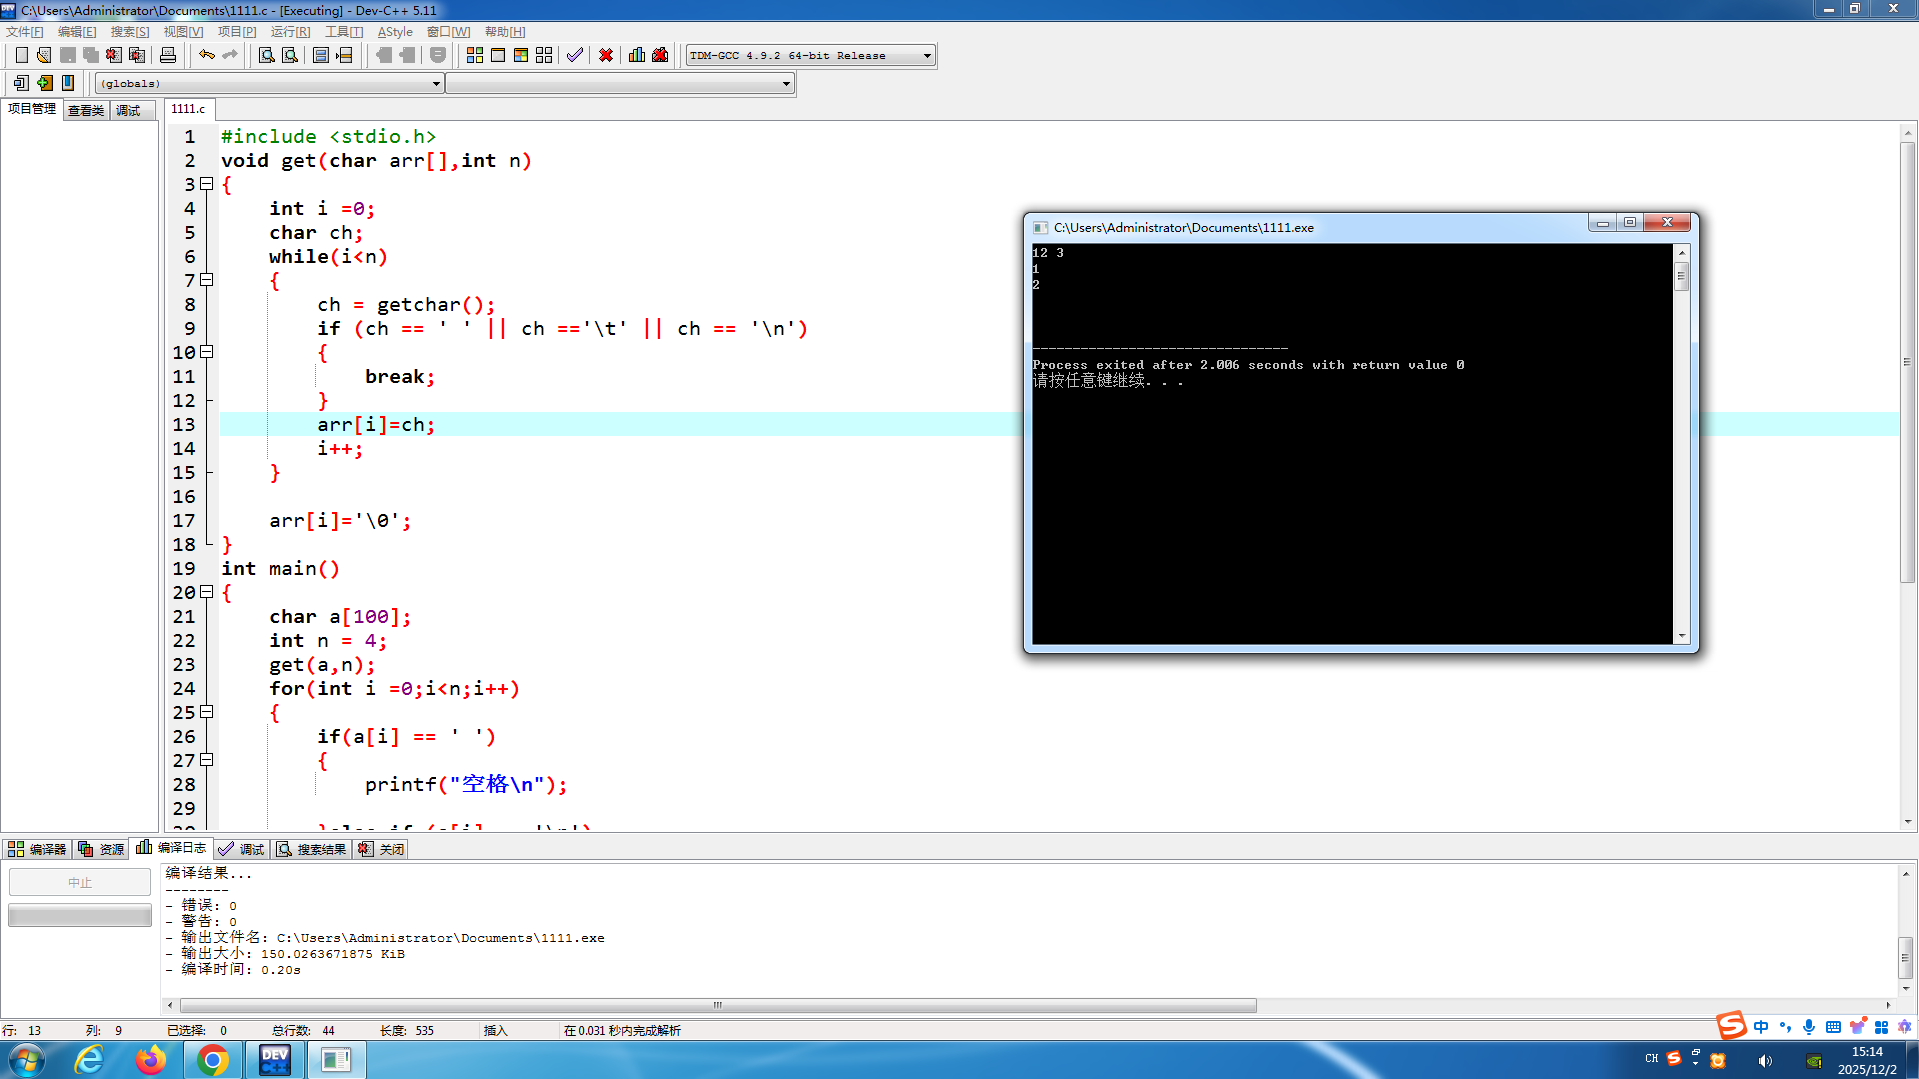This screenshot has height=1079, width=1919.
Task: Click the green plus icon in second toolbar
Action: 44,83
